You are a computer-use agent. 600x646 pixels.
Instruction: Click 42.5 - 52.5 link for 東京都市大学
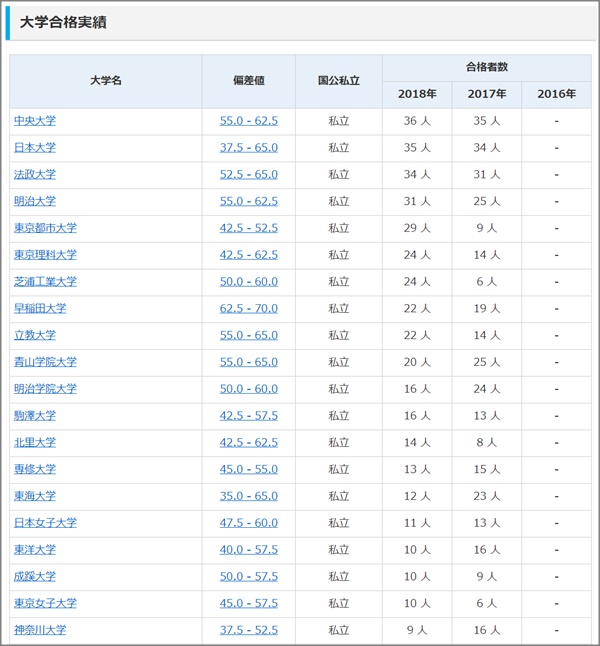point(248,228)
